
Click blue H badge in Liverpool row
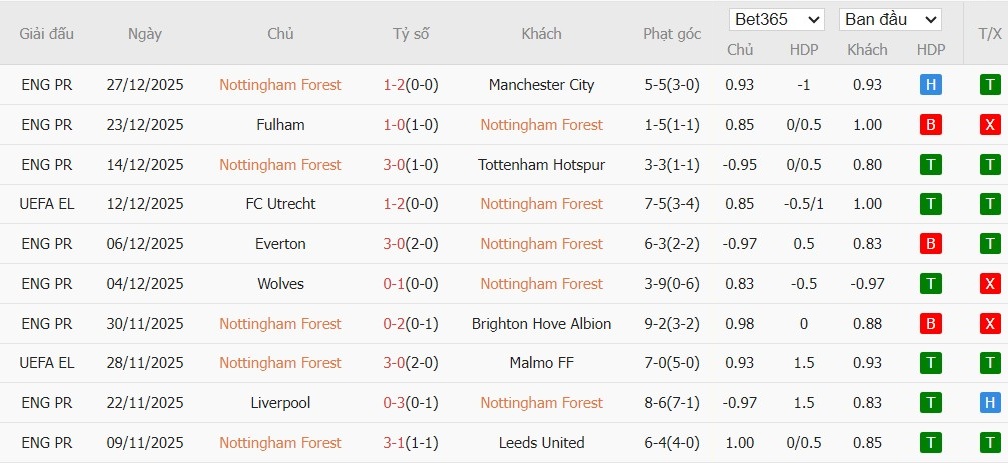pos(990,403)
